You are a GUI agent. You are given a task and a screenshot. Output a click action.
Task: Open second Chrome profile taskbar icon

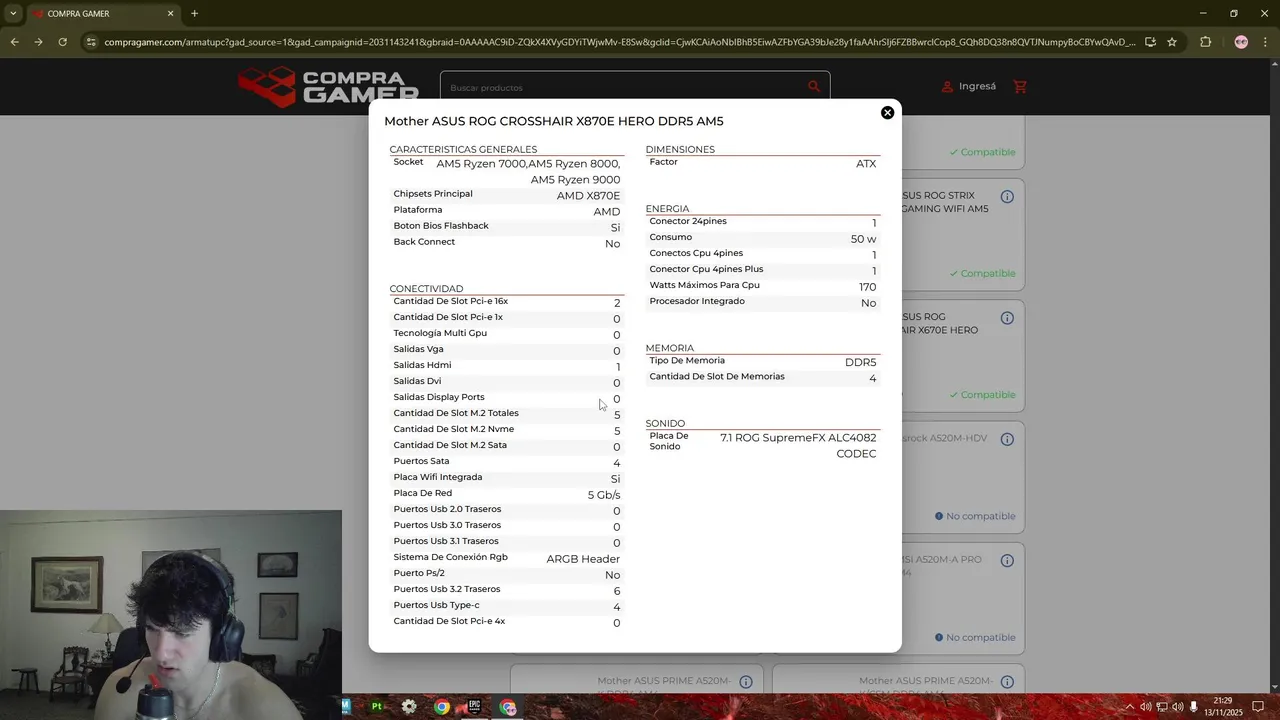(x=508, y=707)
